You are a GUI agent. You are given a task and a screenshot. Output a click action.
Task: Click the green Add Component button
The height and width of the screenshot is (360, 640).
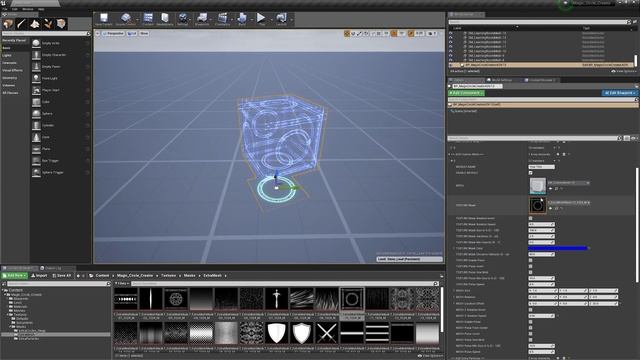pos(466,93)
